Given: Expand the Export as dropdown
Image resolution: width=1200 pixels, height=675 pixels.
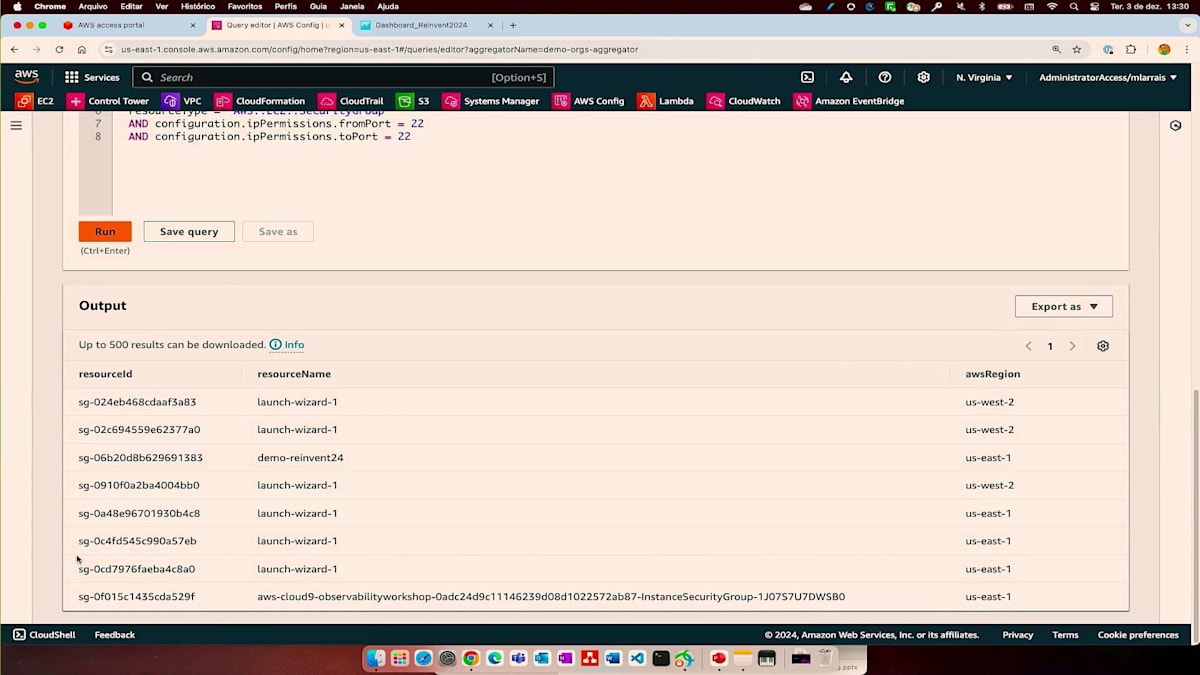Looking at the screenshot, I should click(x=1064, y=306).
